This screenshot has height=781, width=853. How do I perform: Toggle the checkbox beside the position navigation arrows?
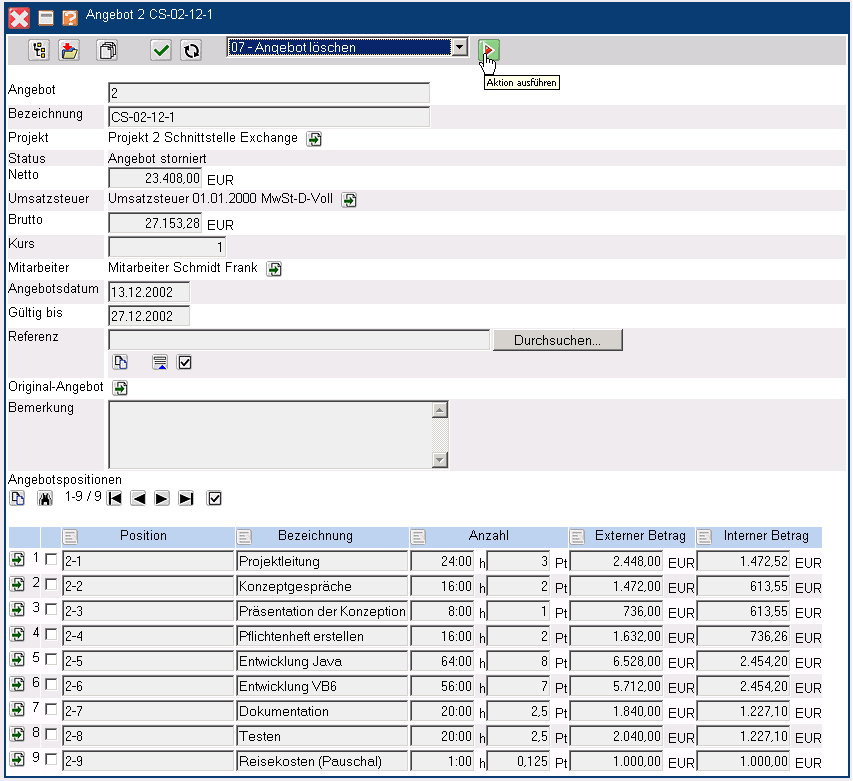pyautogui.click(x=213, y=498)
